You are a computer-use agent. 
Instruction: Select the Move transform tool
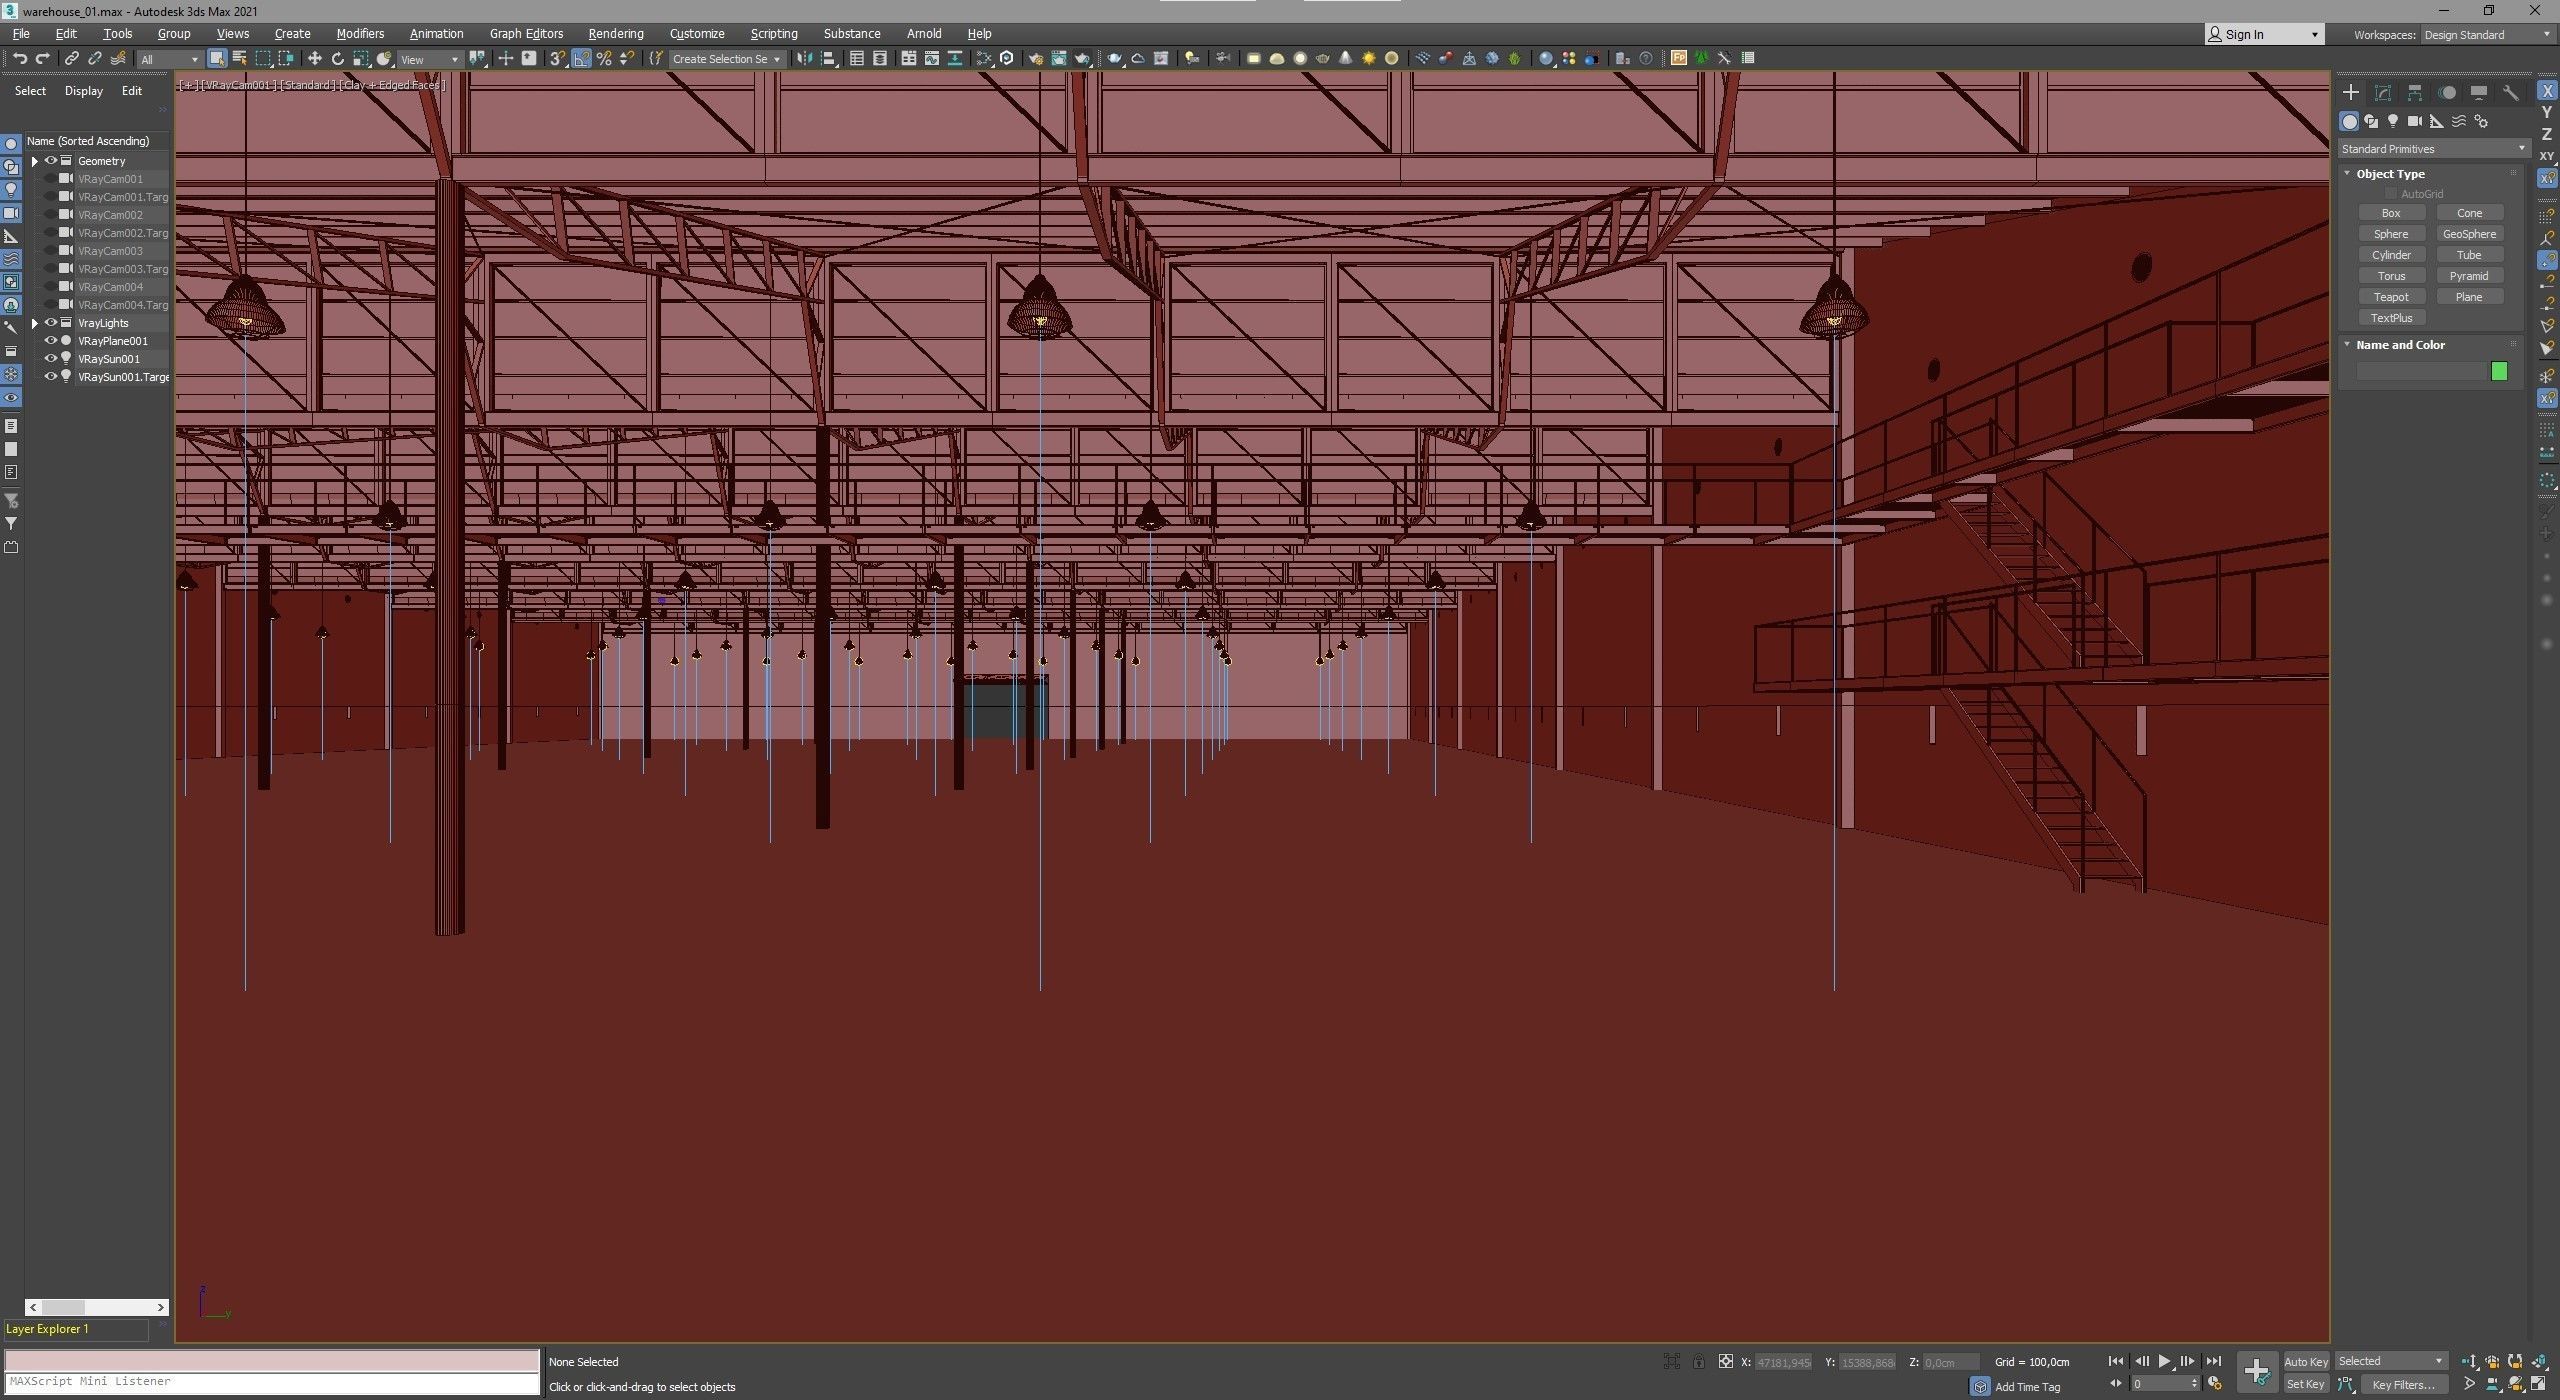coord(314,58)
